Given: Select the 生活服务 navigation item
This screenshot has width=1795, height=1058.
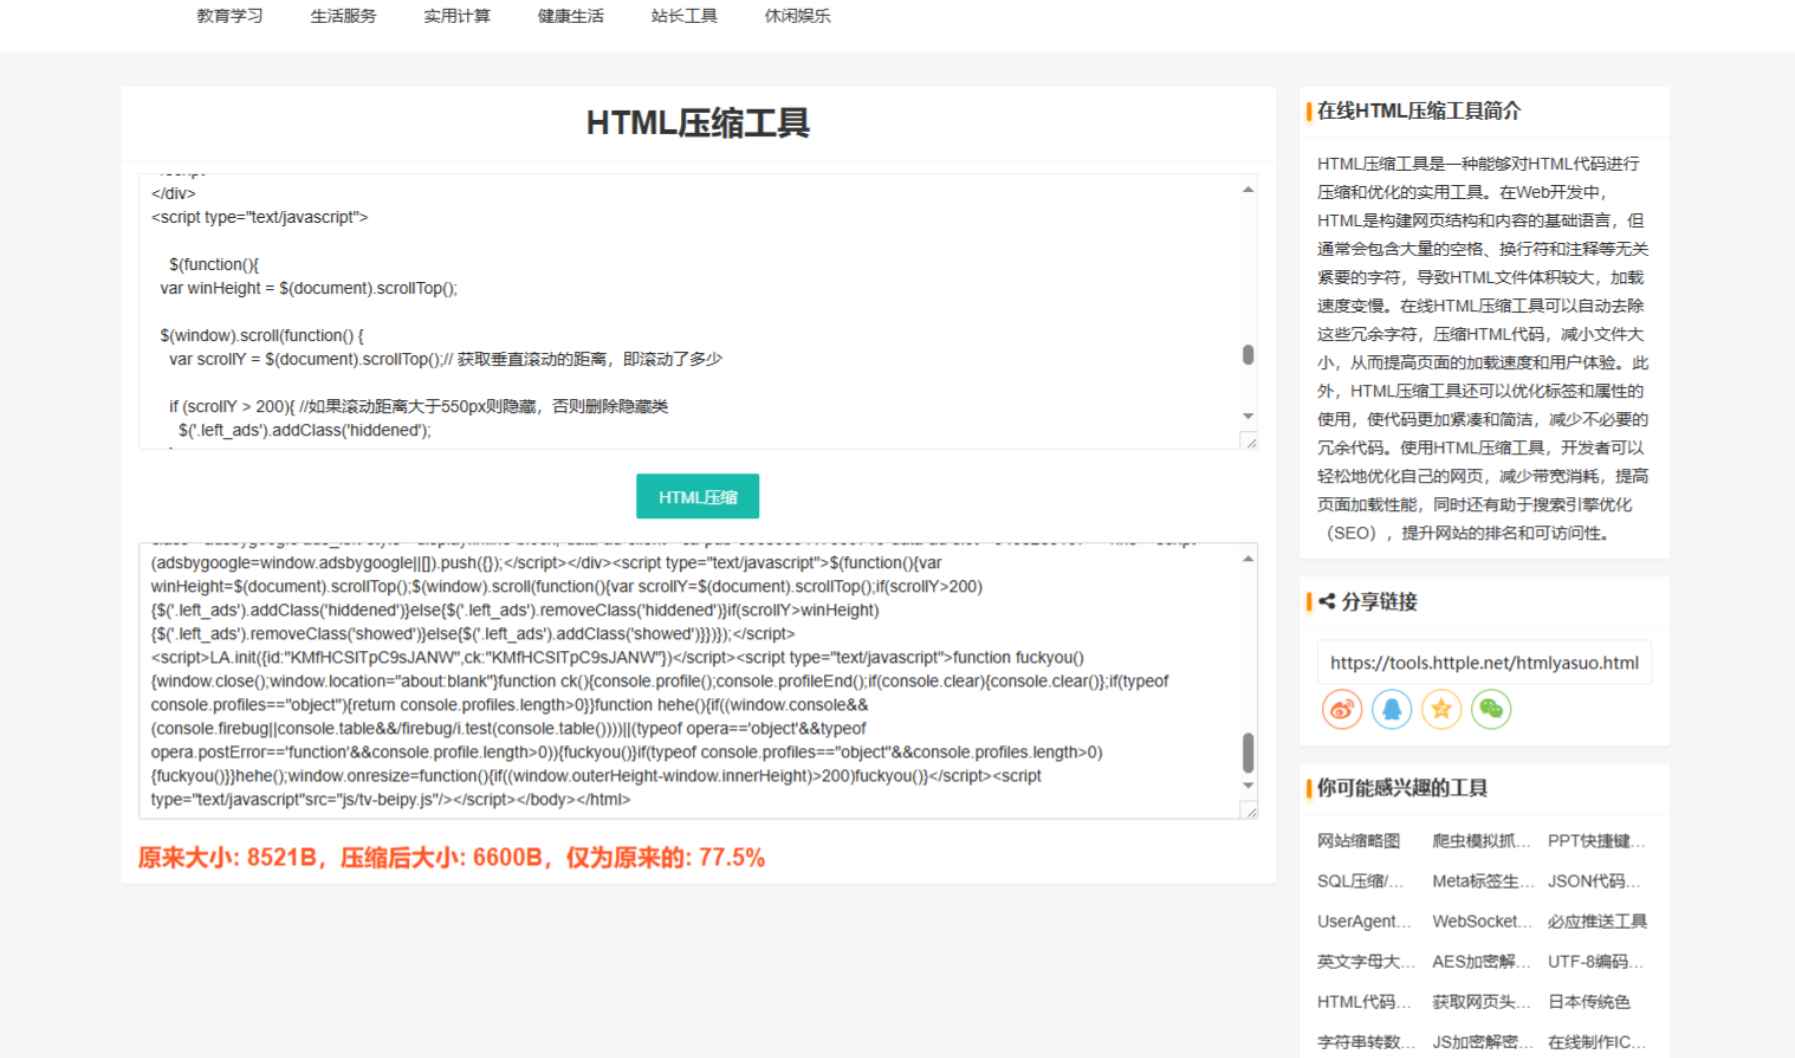Looking at the screenshot, I should click(x=343, y=16).
